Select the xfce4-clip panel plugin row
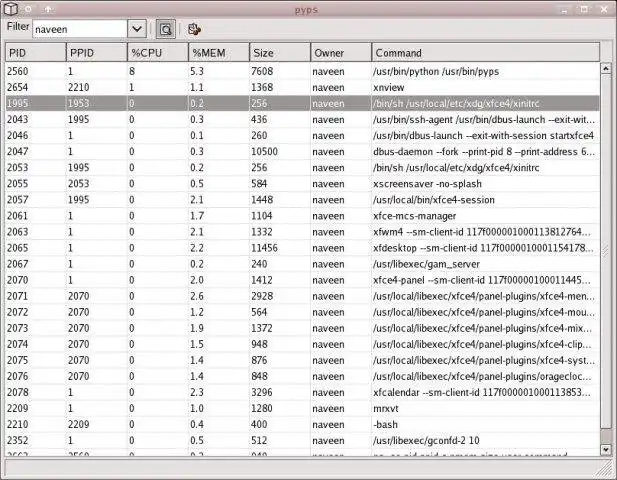 point(302,344)
